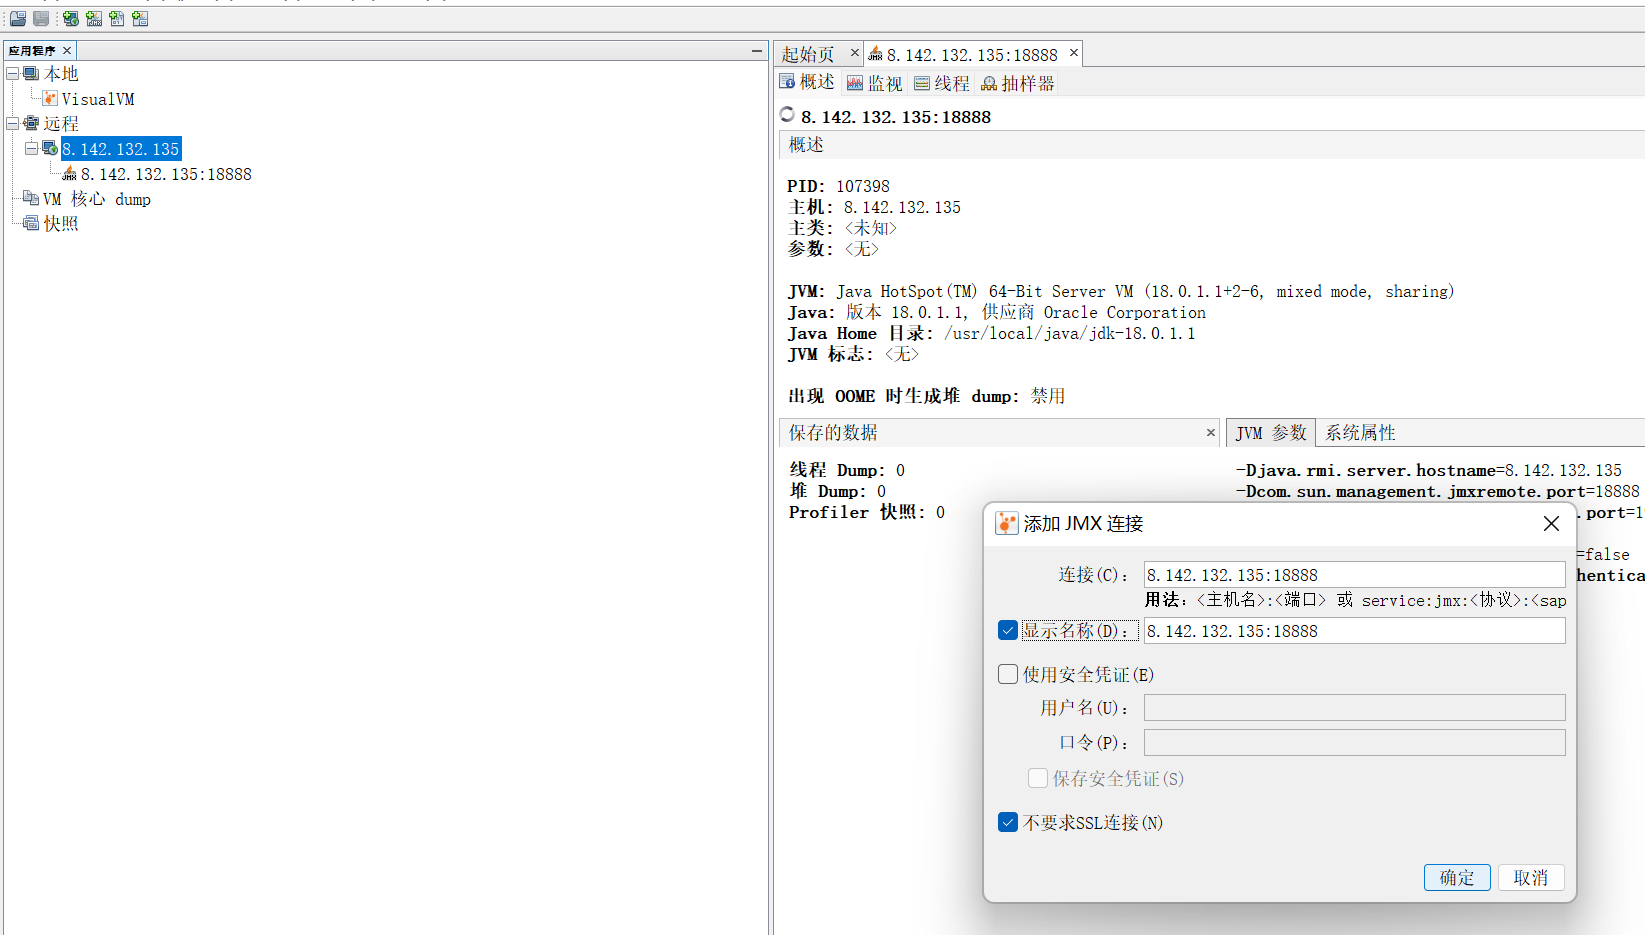Click the 线程 Dump: 0 text
The image size is (1645, 935).
pyautogui.click(x=847, y=470)
